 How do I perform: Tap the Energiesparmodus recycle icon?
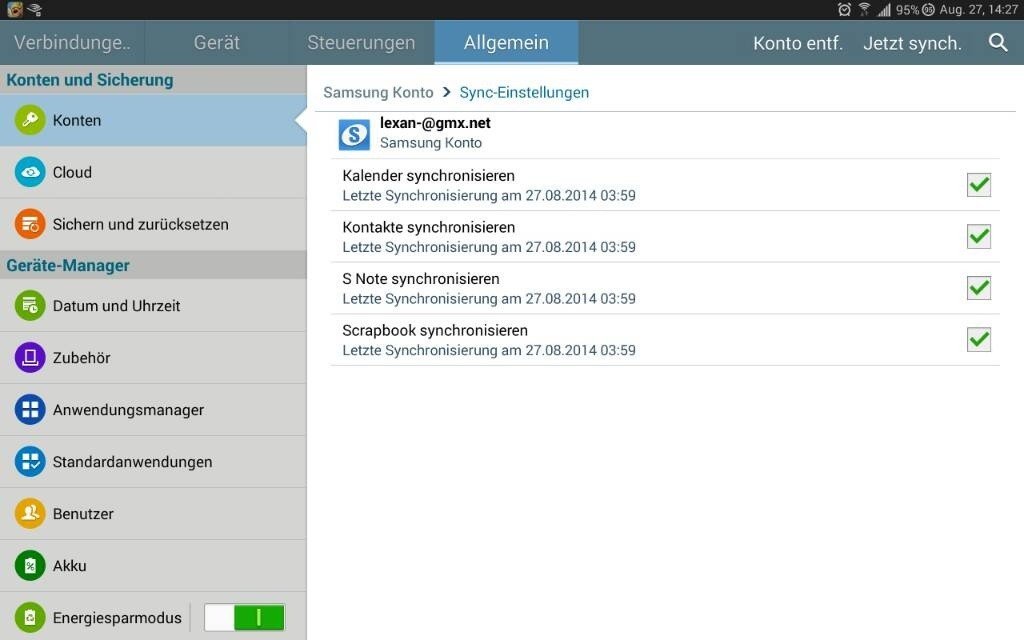(30, 618)
